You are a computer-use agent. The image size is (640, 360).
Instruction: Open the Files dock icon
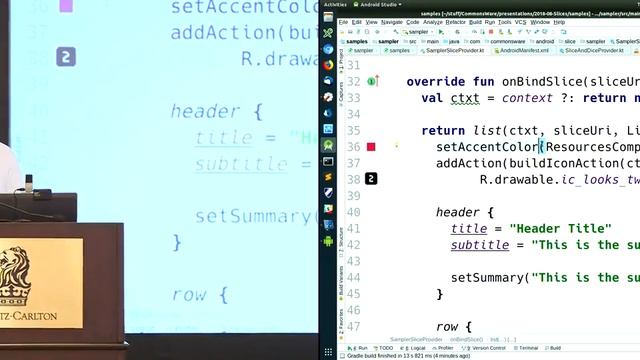pos(328,17)
